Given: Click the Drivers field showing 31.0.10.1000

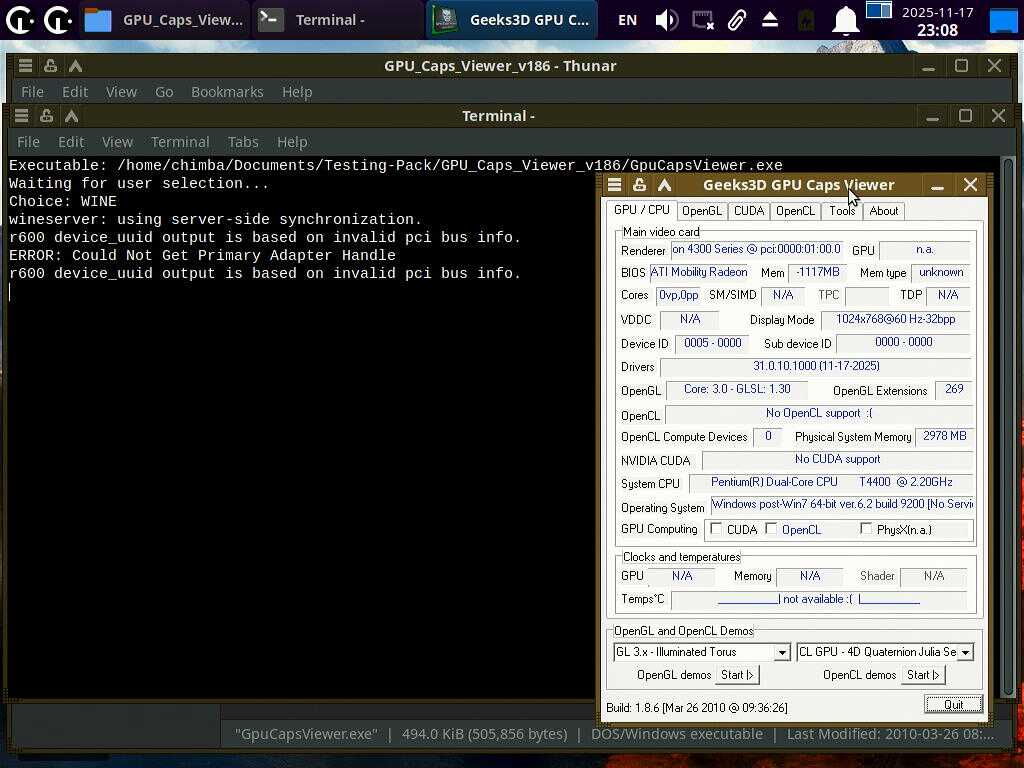Looking at the screenshot, I should pyautogui.click(x=816, y=366).
